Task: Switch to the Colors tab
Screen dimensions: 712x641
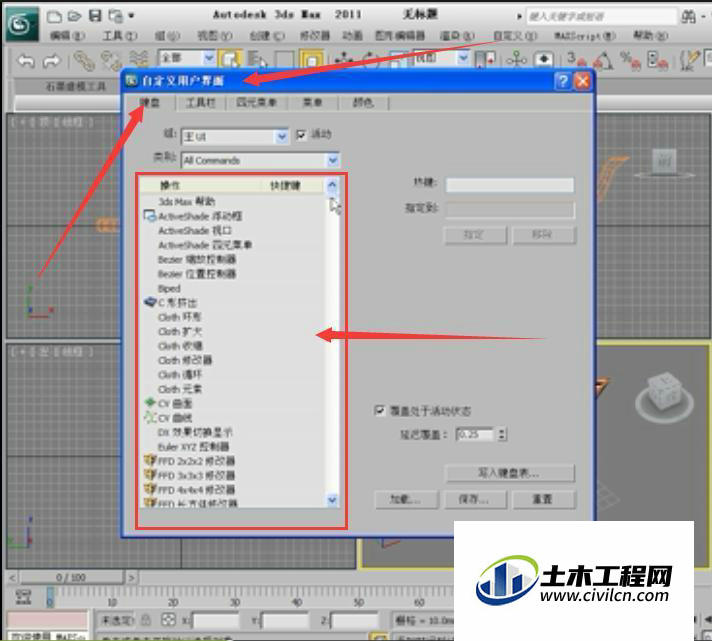Action: click(x=363, y=103)
